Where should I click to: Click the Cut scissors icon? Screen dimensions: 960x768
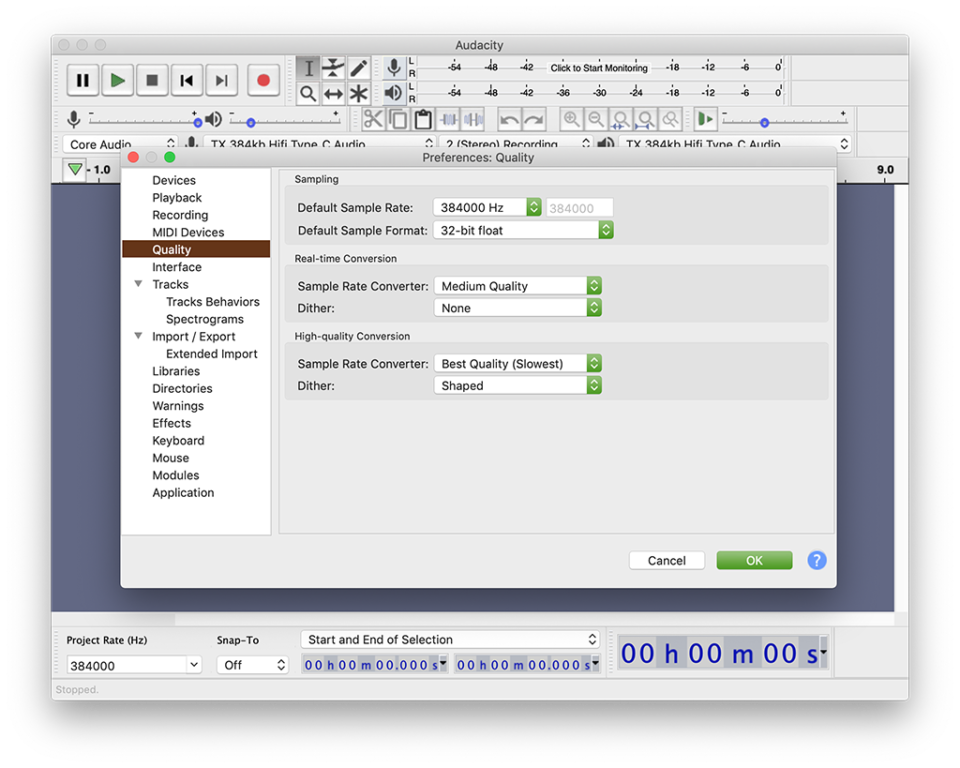click(373, 119)
